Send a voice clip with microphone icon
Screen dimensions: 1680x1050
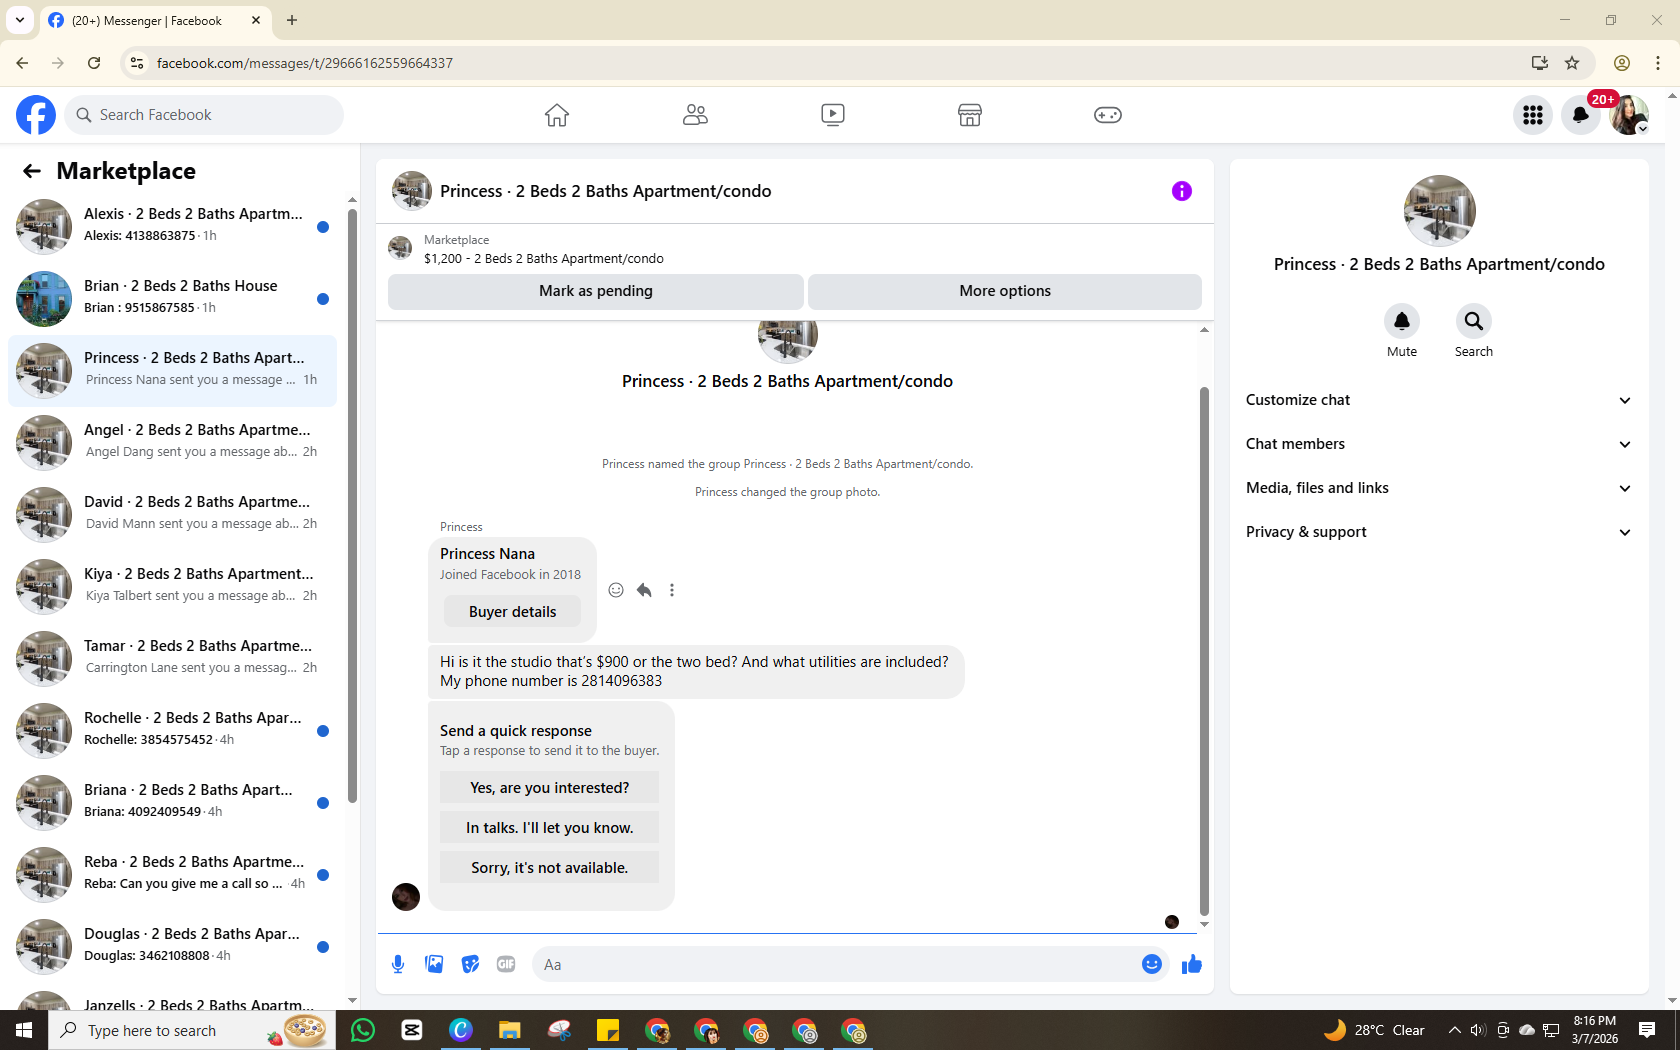click(x=398, y=964)
